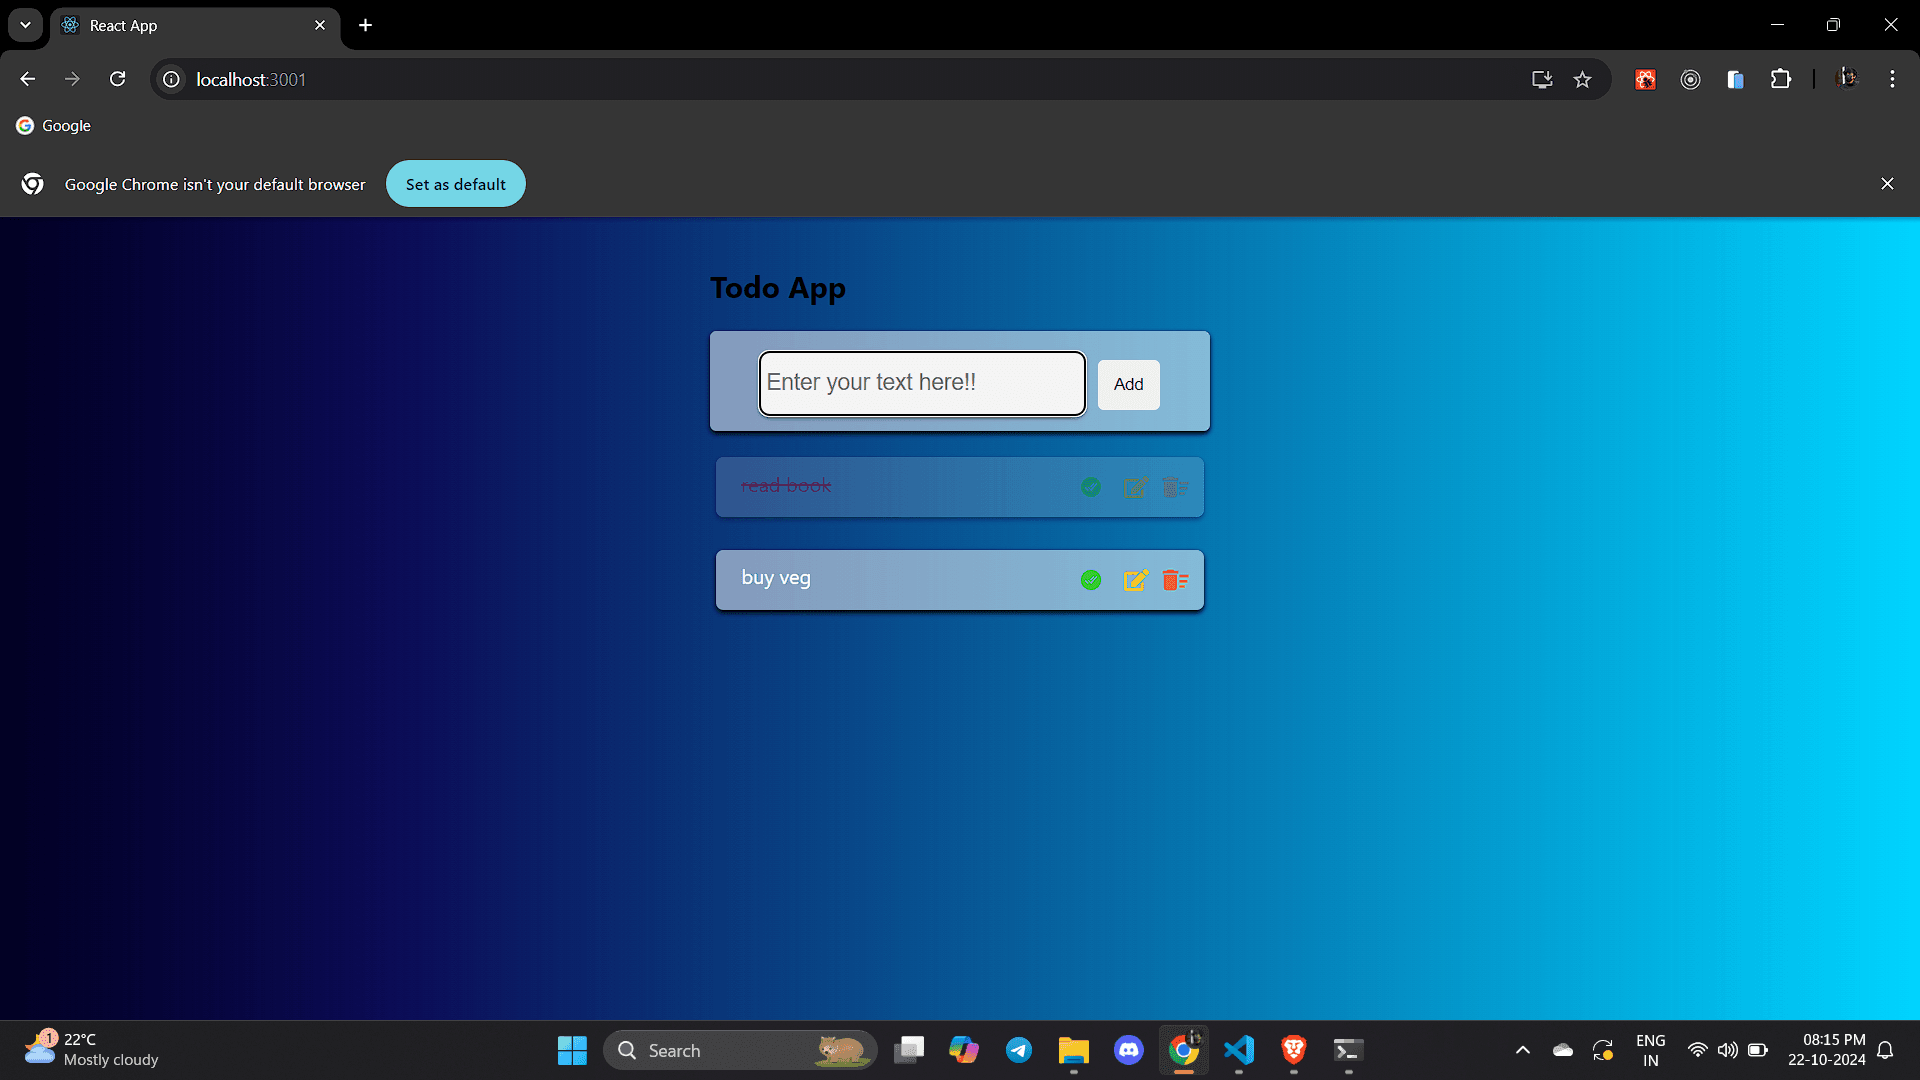Open the Terminal from taskbar
1920x1080 pixels.
coord(1348,1050)
